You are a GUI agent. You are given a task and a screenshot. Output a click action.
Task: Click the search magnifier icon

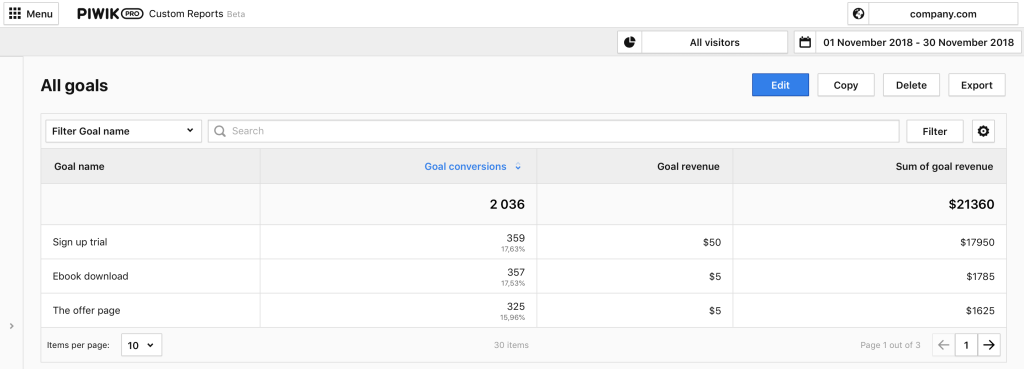[220, 131]
